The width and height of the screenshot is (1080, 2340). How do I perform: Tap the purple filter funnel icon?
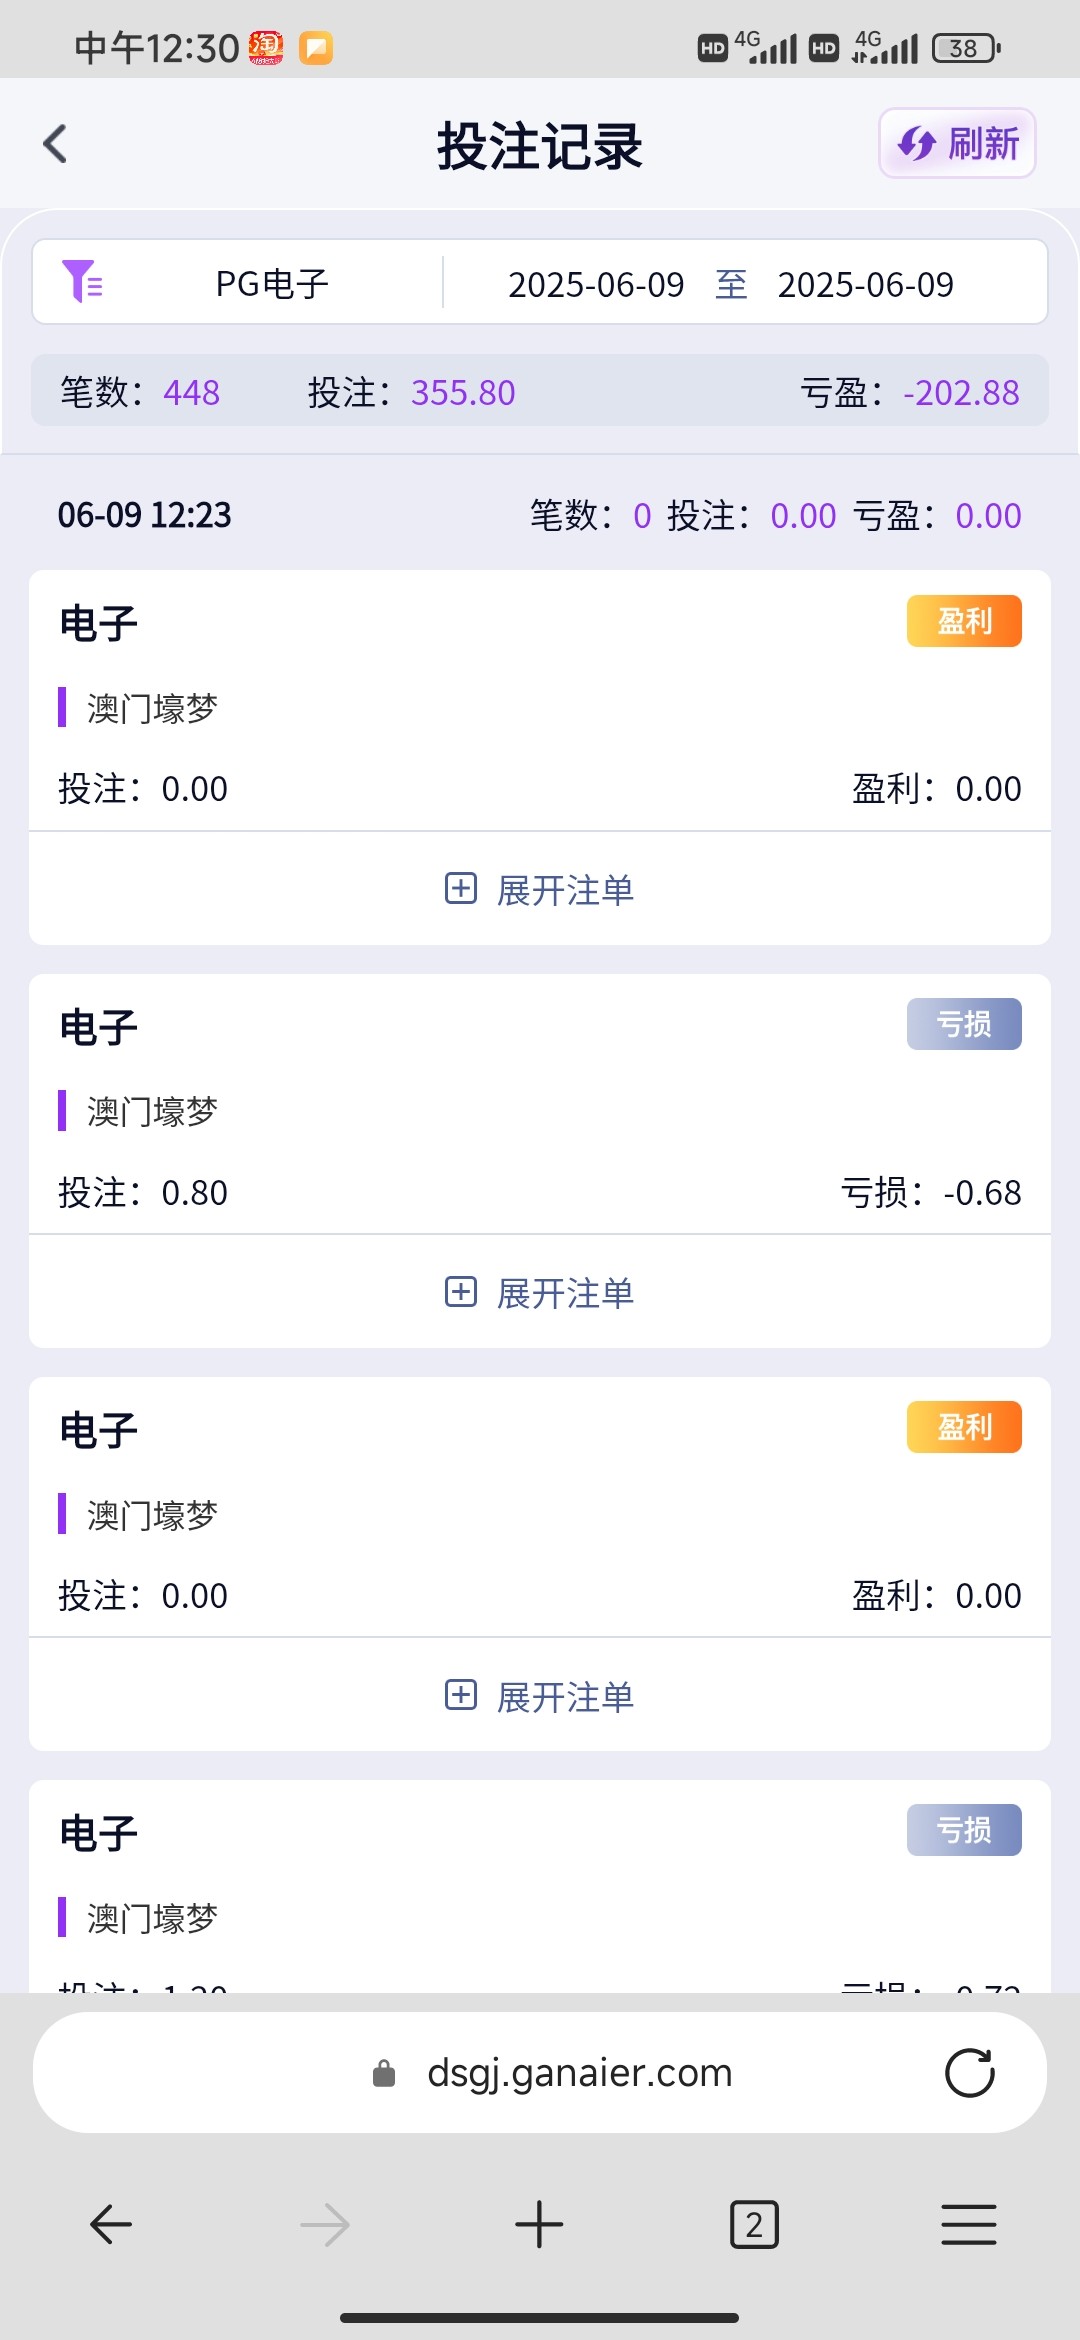point(82,281)
